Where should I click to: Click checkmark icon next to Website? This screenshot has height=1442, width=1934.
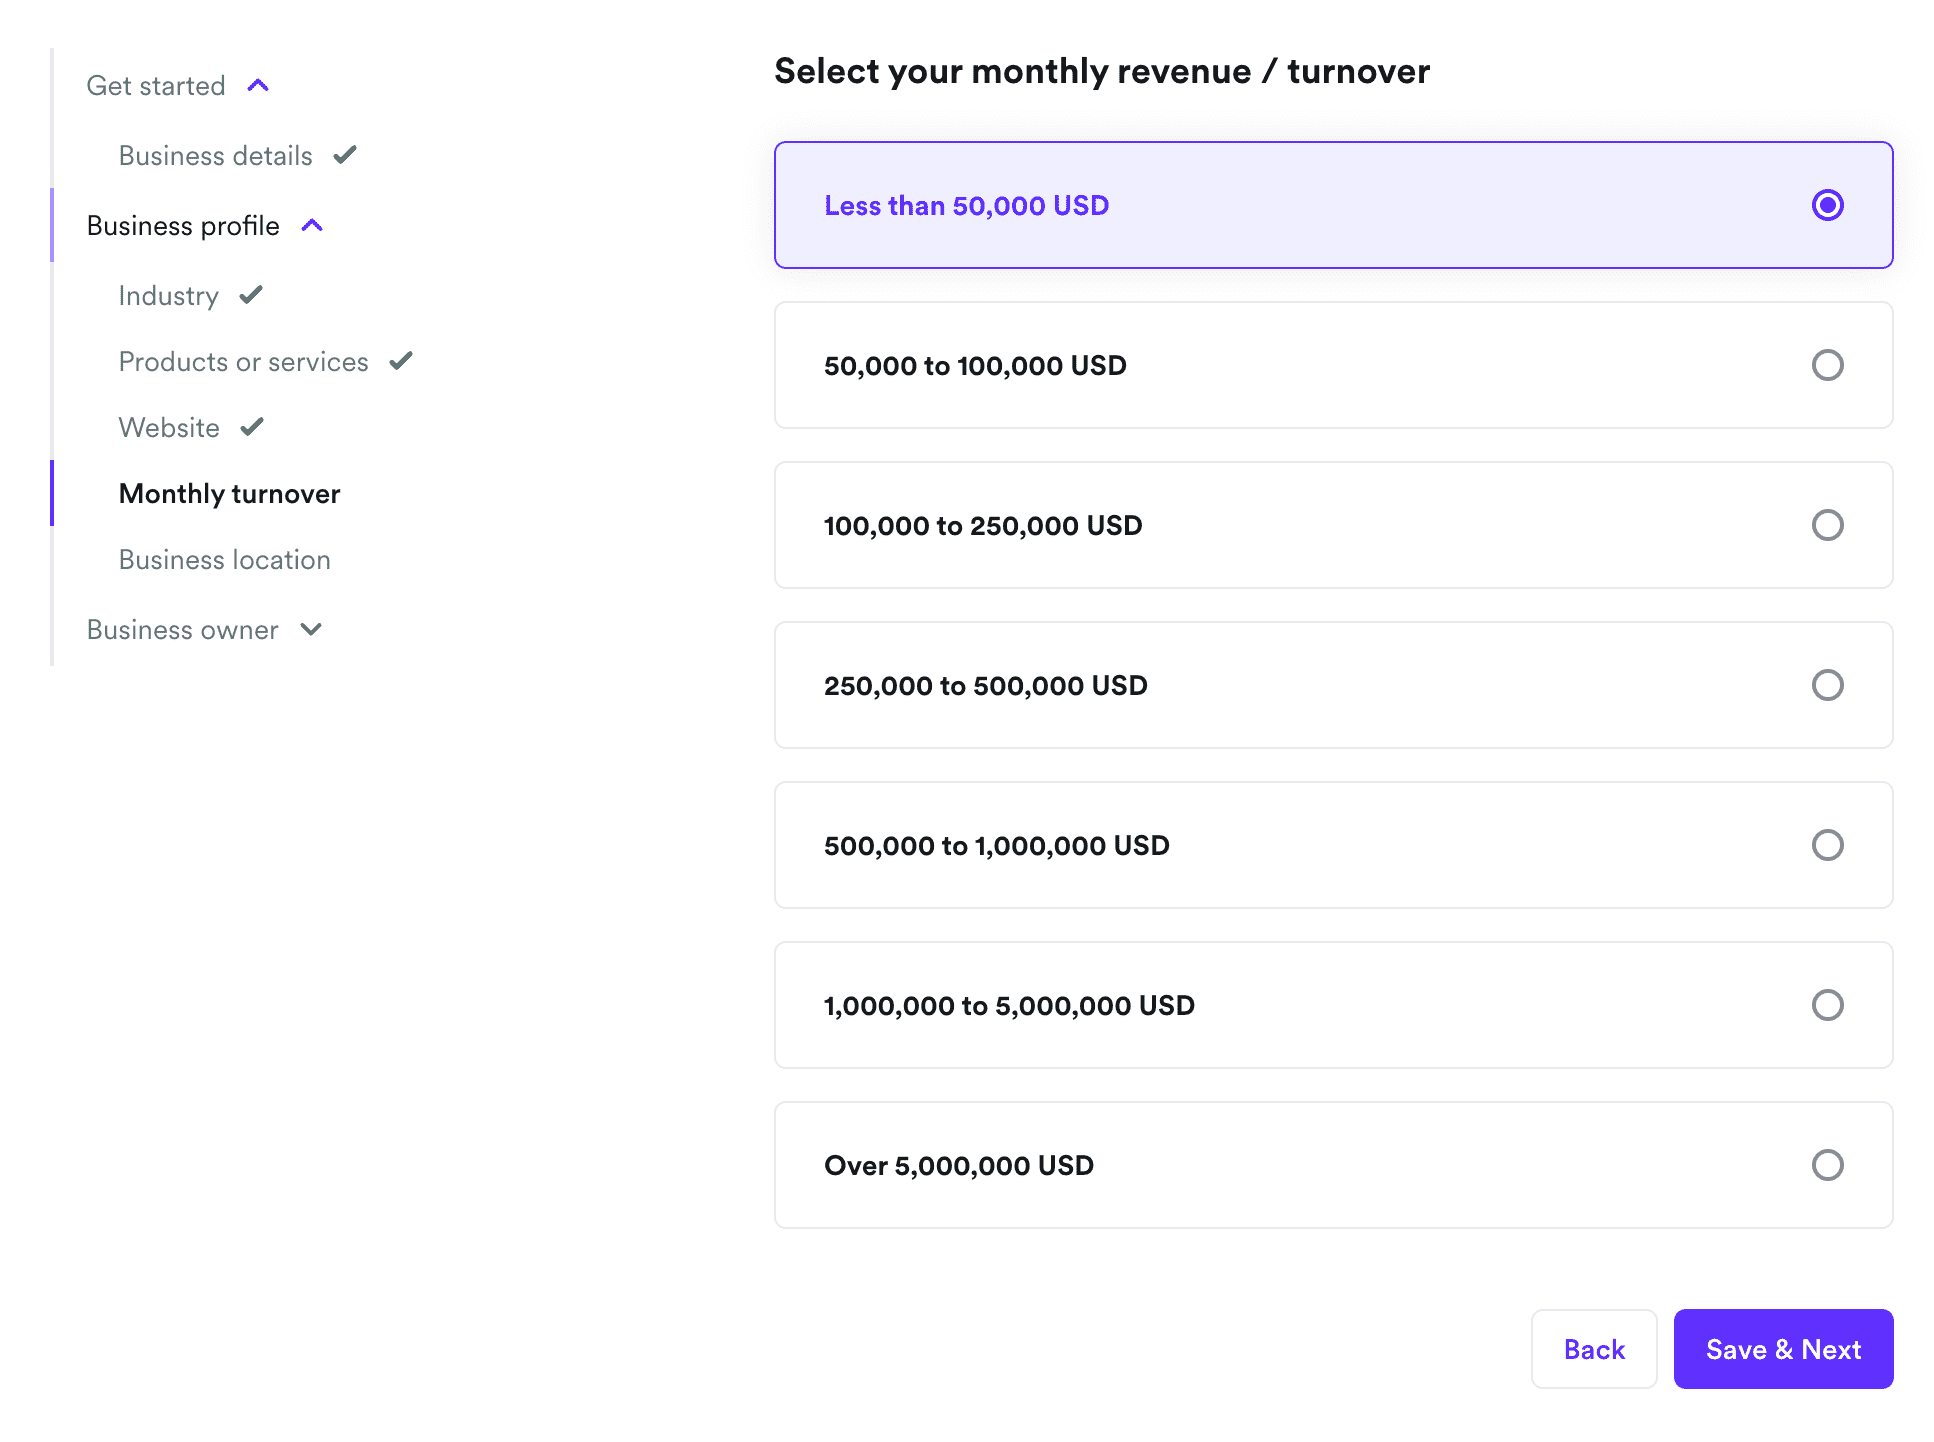click(252, 427)
